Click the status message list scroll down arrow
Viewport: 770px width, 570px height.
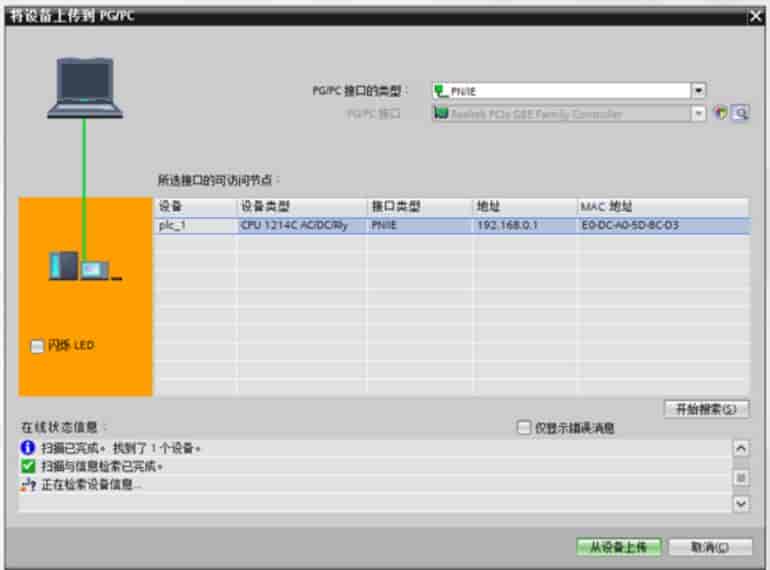741,504
